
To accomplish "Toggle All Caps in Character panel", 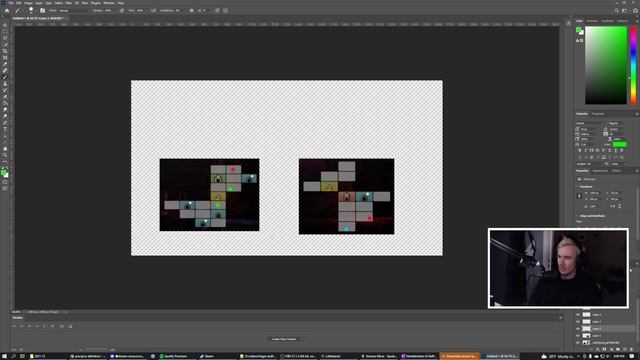I will 591,151.
